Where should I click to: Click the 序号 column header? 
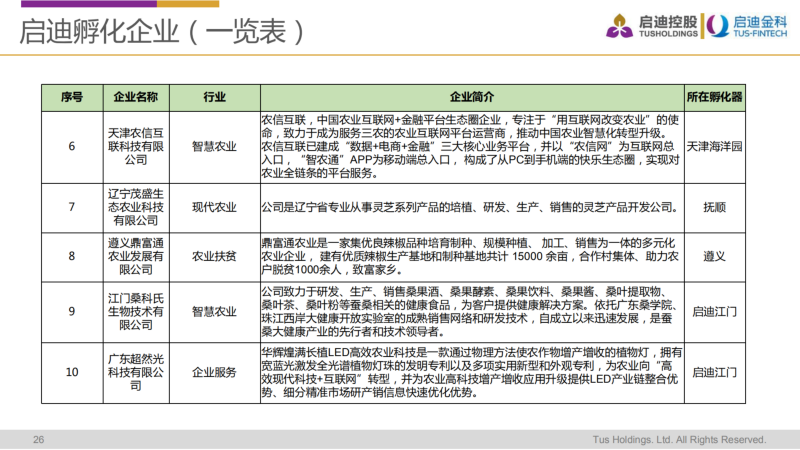[72, 97]
